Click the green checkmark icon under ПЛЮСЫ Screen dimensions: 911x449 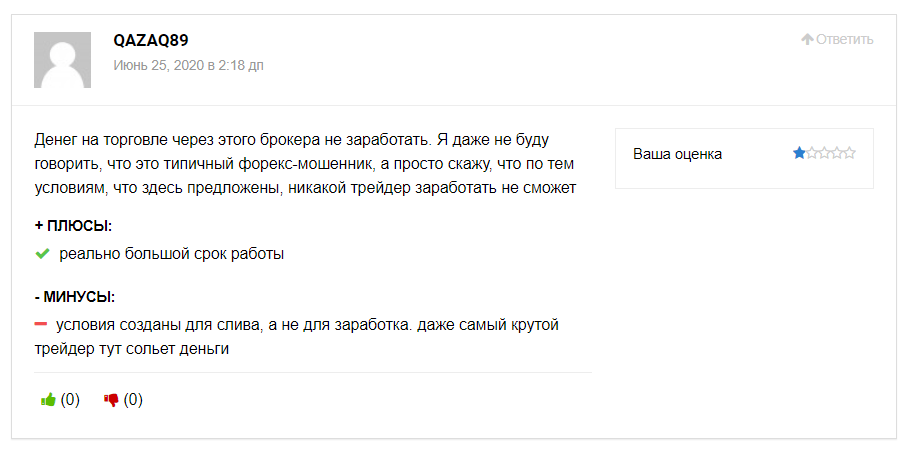[x=43, y=254]
